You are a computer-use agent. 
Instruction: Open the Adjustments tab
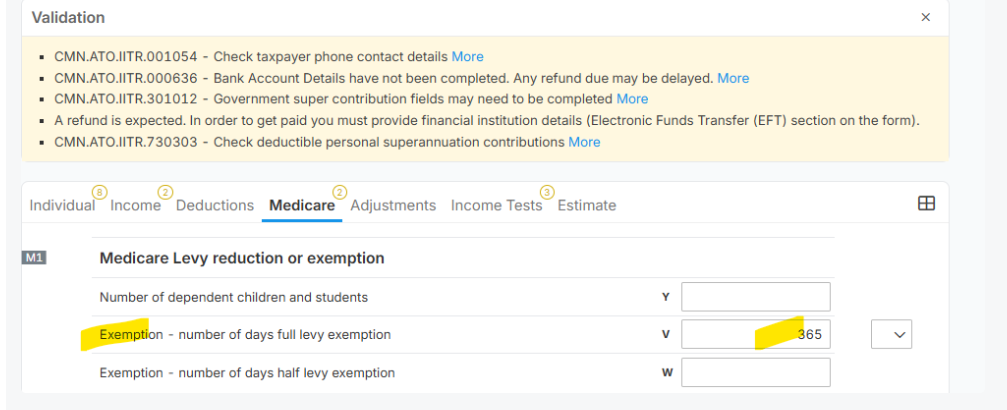click(x=393, y=206)
